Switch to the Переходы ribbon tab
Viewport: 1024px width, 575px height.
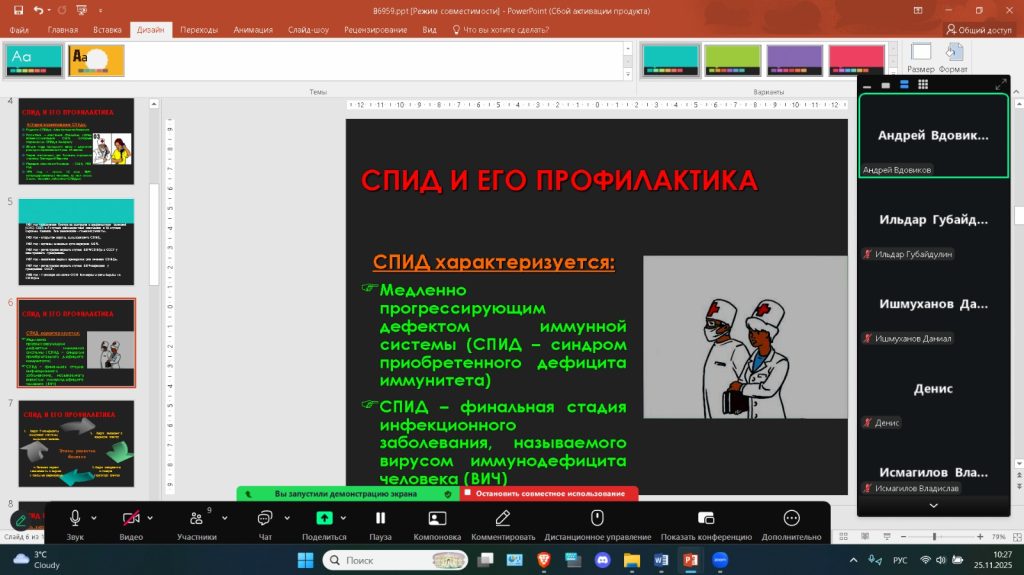199,30
